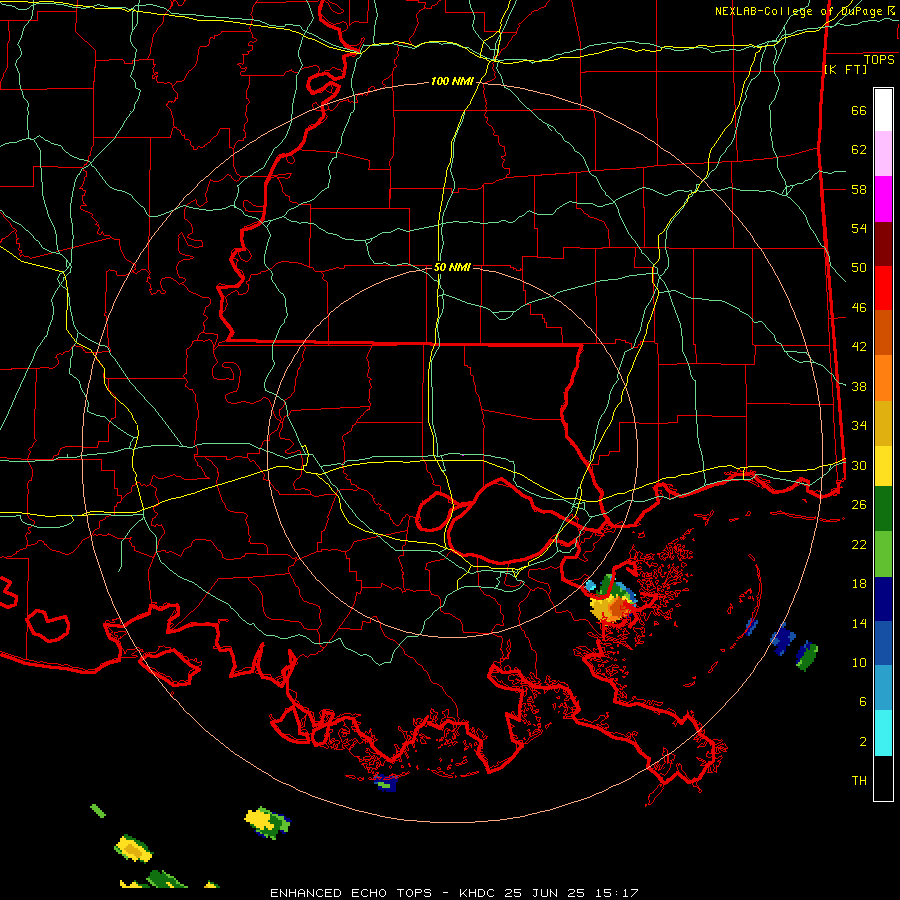
Task: Click the legend value 6
Action: click(862, 702)
